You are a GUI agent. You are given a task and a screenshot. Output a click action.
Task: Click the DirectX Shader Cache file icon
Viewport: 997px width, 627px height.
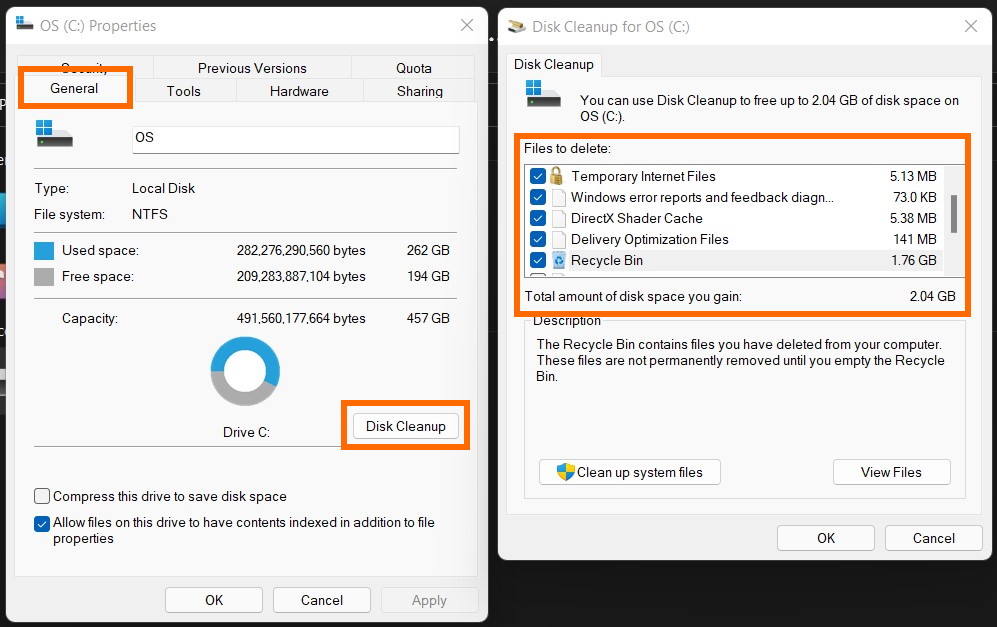pos(558,218)
